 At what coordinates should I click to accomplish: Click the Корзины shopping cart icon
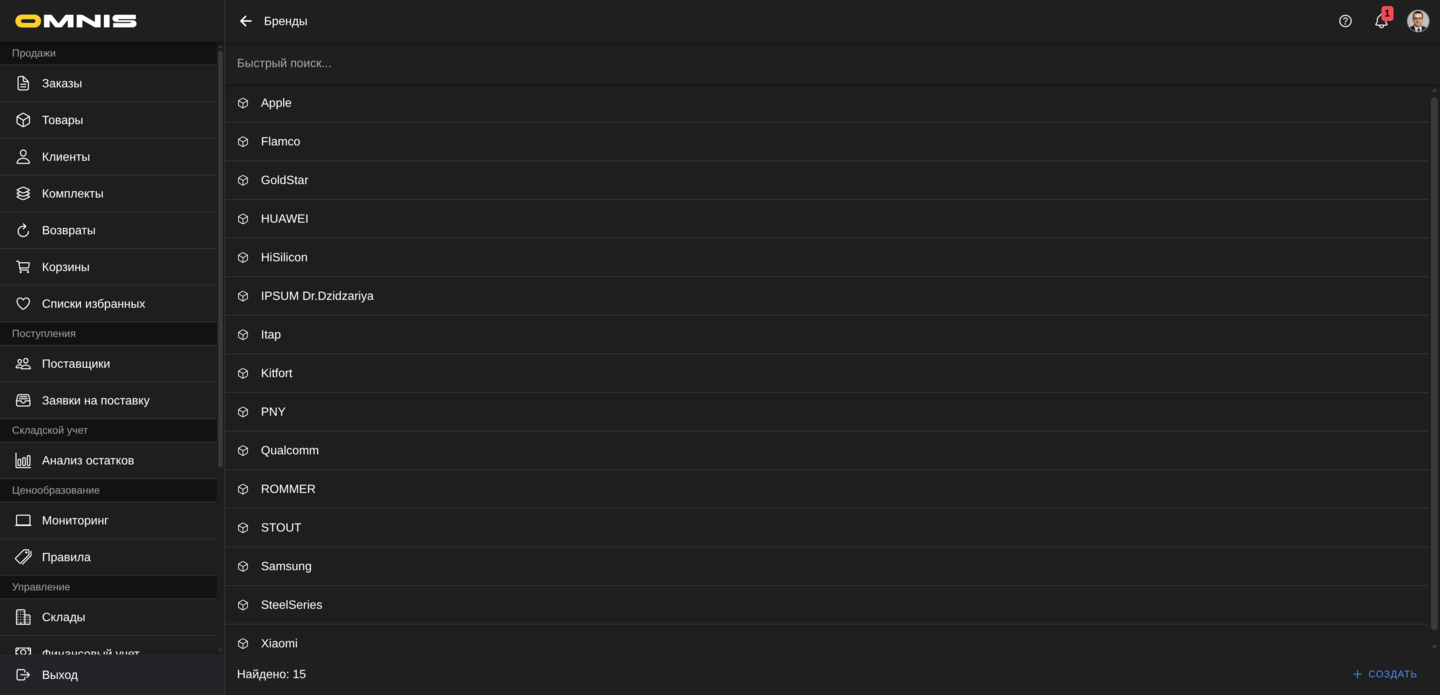23,267
